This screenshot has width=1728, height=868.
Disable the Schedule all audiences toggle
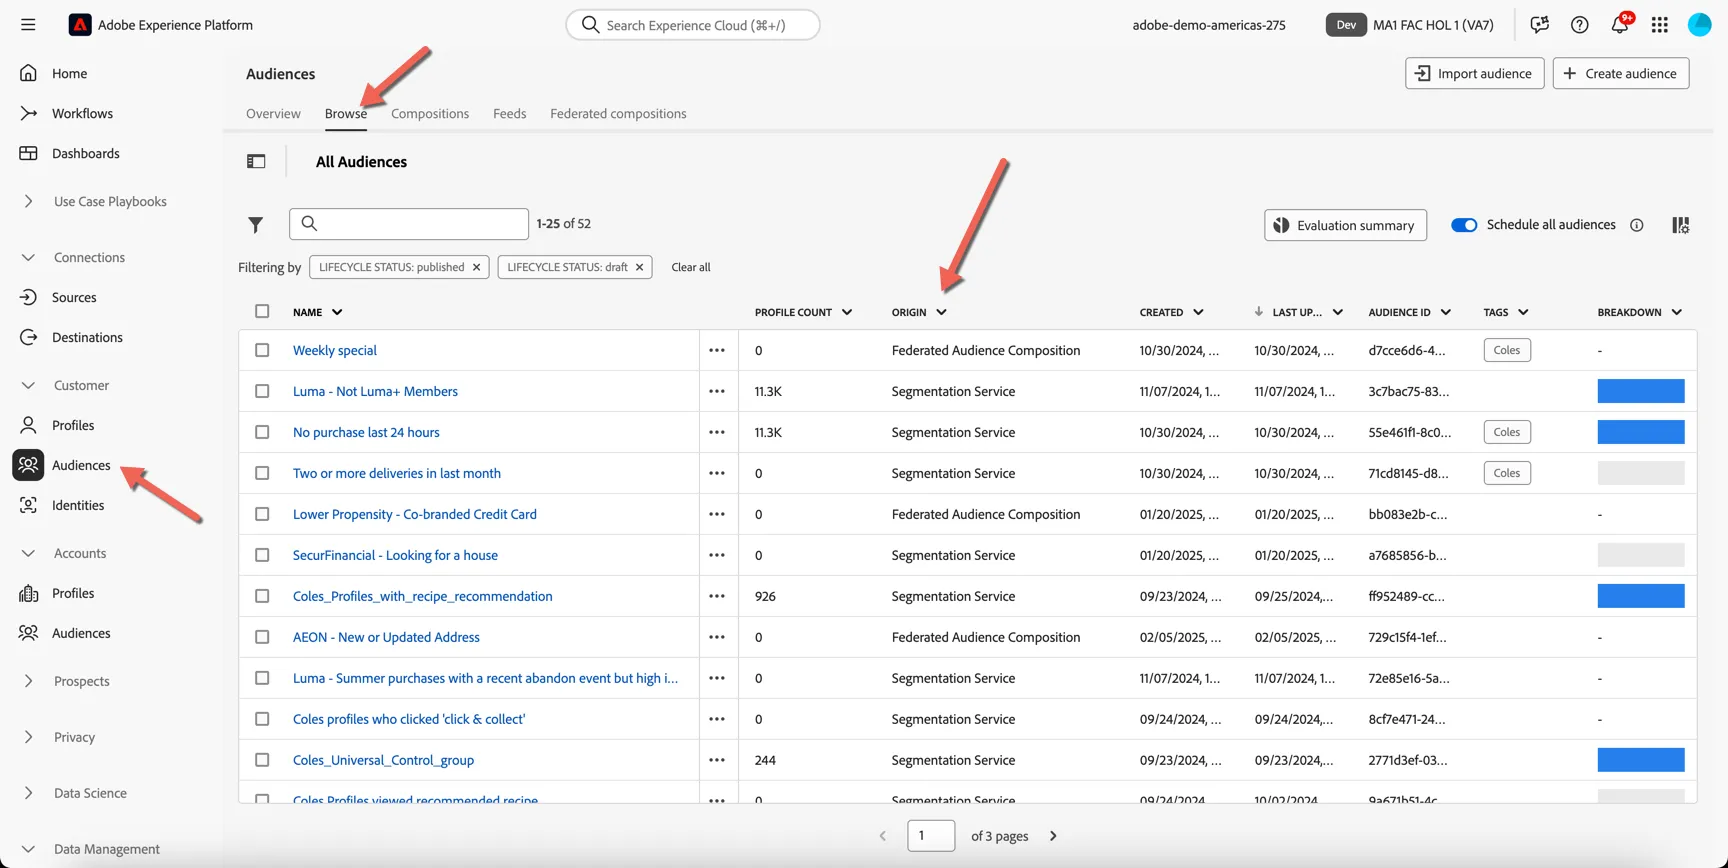point(1464,225)
